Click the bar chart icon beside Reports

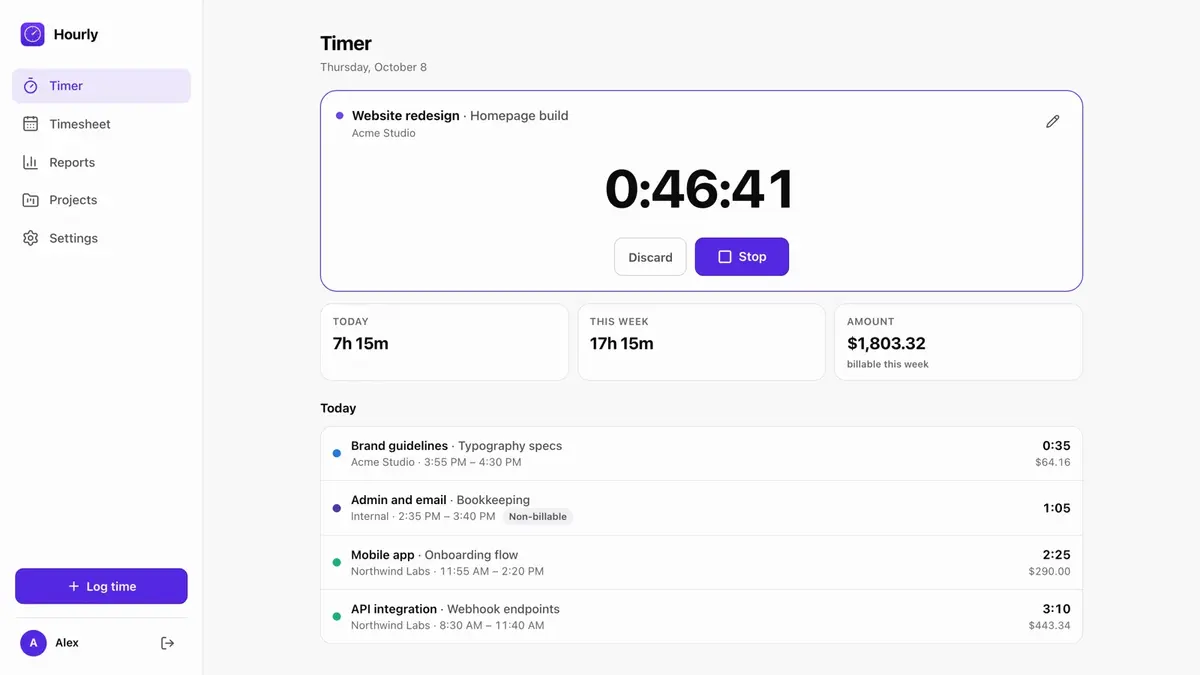[x=31, y=162]
